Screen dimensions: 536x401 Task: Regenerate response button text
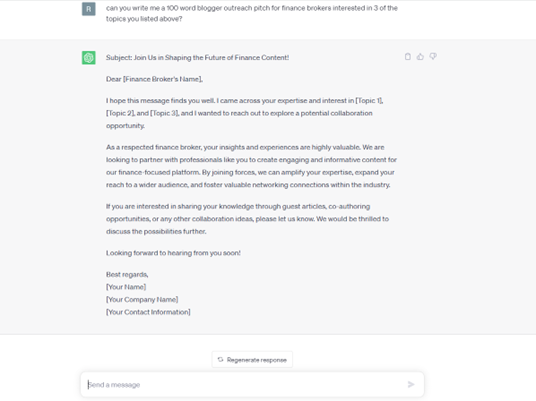click(x=257, y=360)
